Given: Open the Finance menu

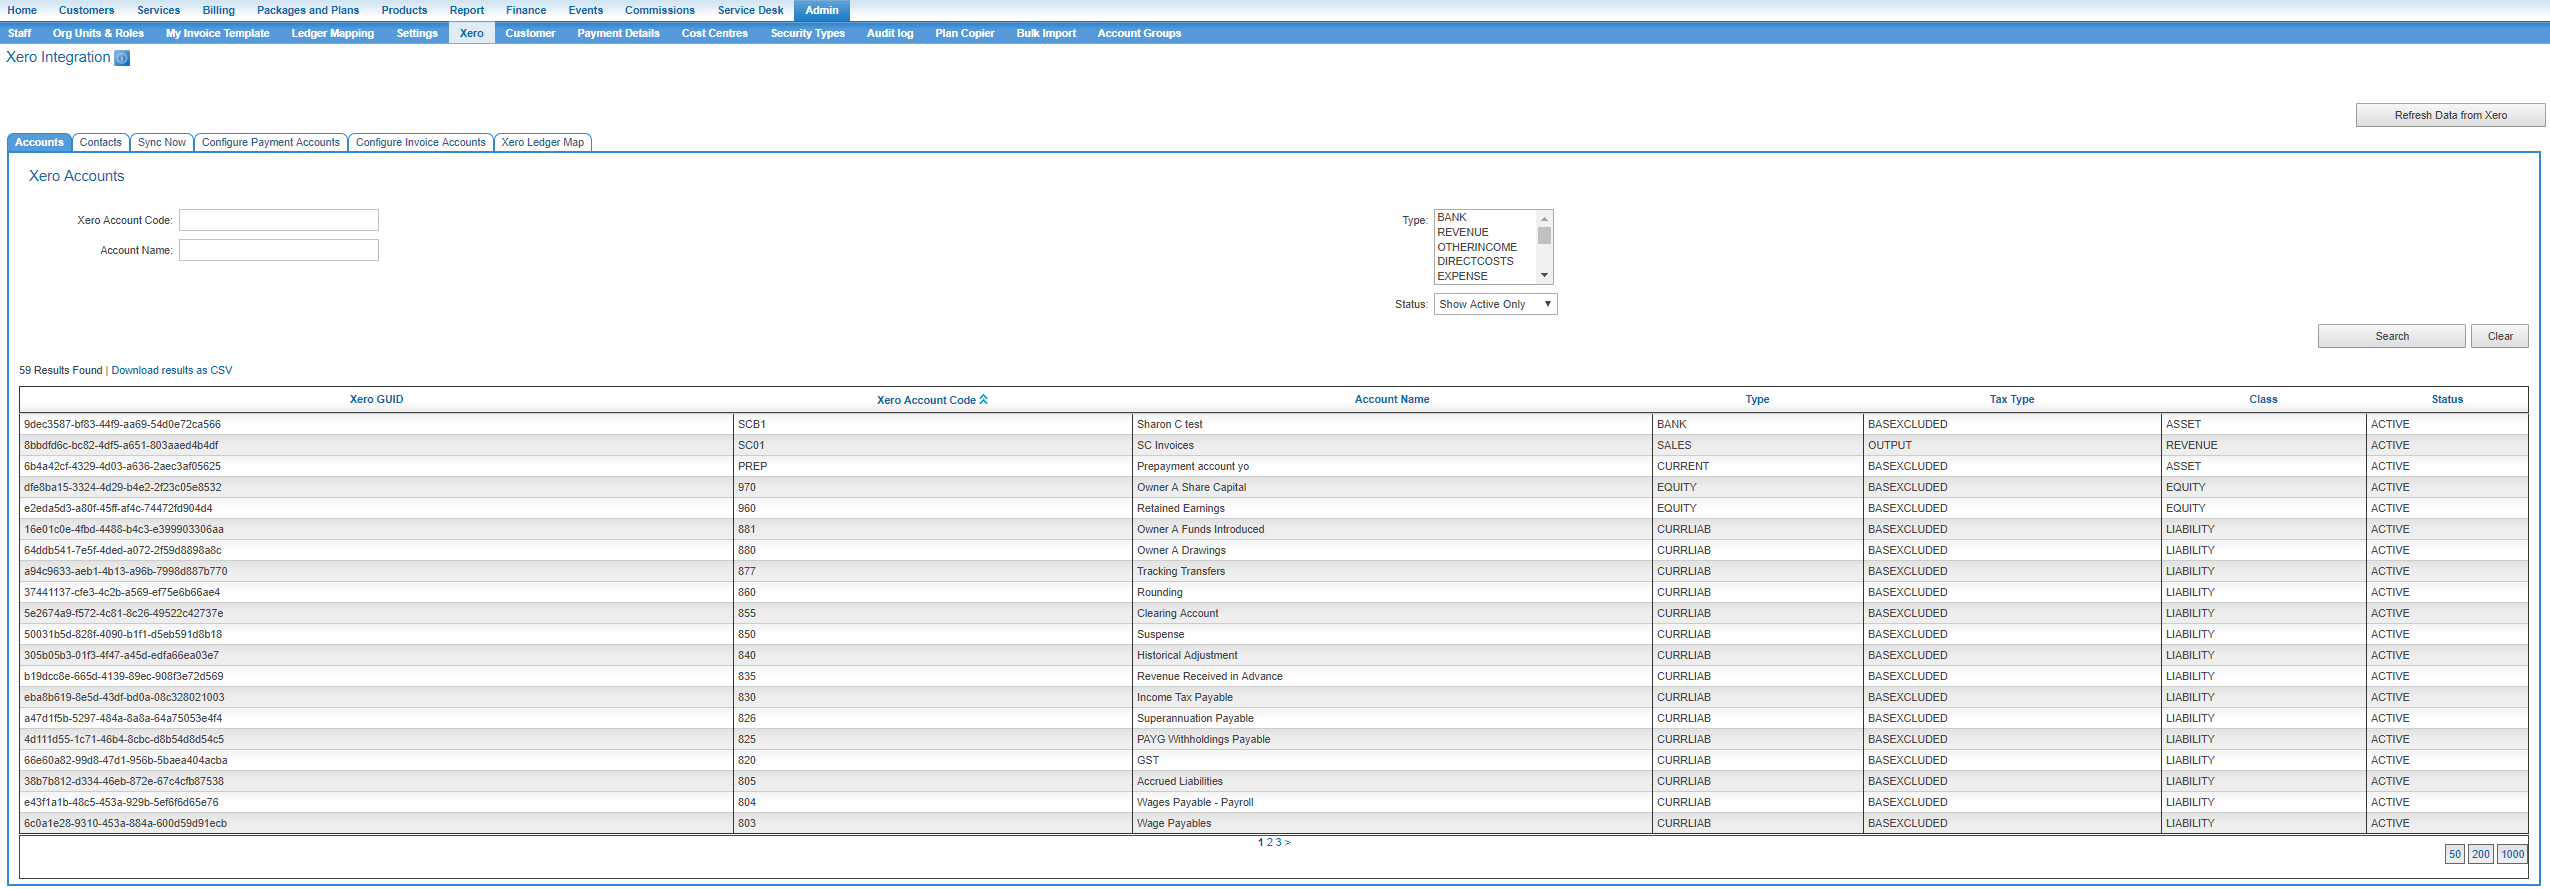Looking at the screenshot, I should pos(526,10).
